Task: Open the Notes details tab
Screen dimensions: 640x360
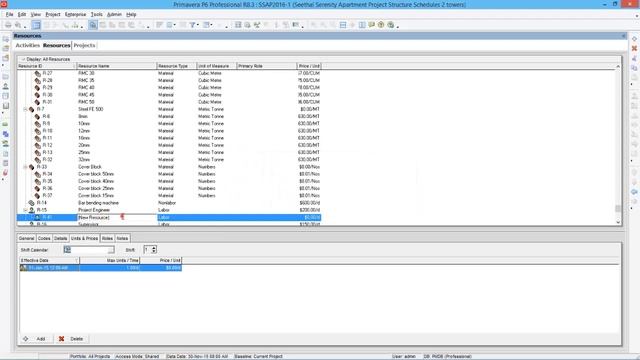Action: (x=122, y=238)
